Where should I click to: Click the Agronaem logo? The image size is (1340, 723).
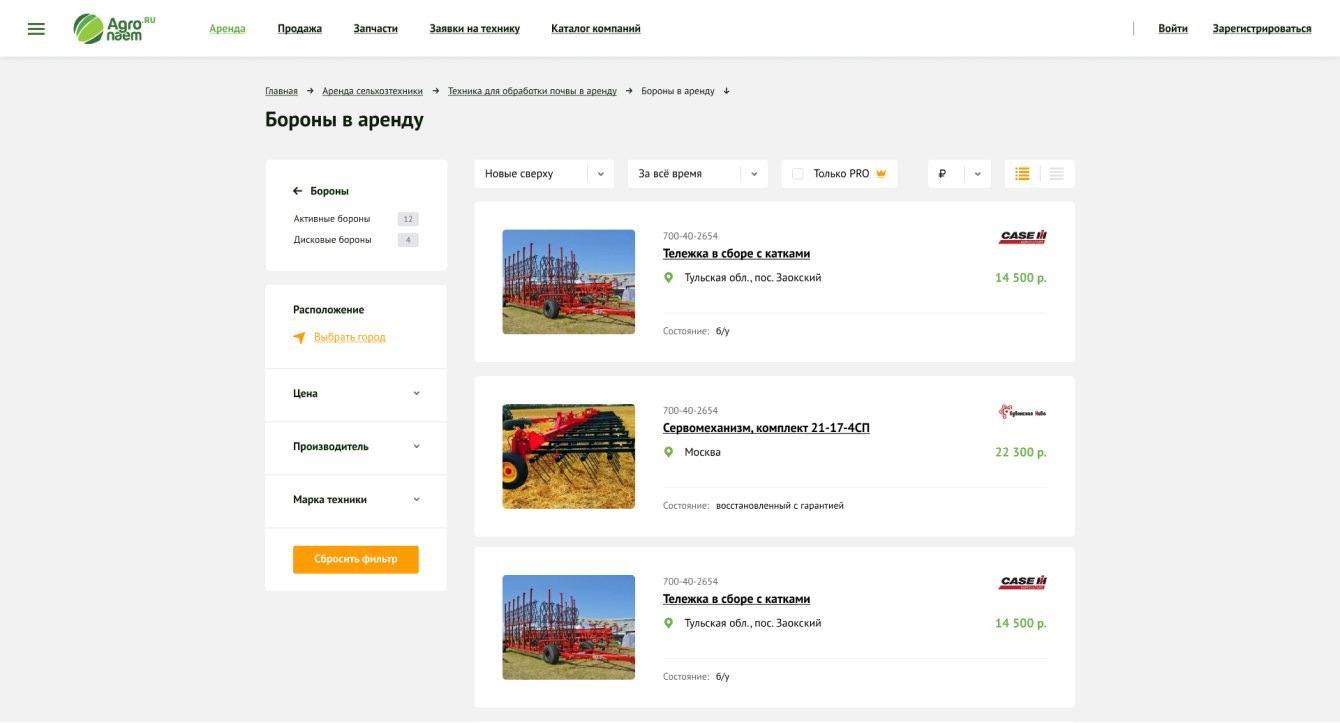coord(115,29)
